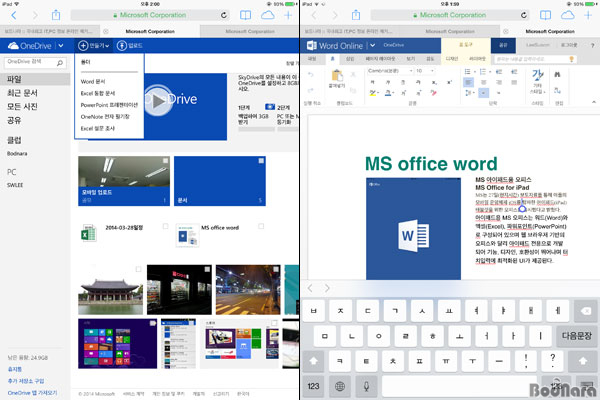Expand the chevron next to OneDrive logo
The height and width of the screenshot is (400, 600).
pyautogui.click(x=60, y=46)
